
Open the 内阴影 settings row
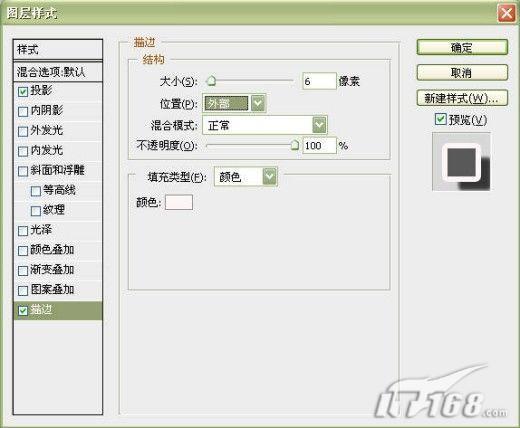click(x=58, y=111)
